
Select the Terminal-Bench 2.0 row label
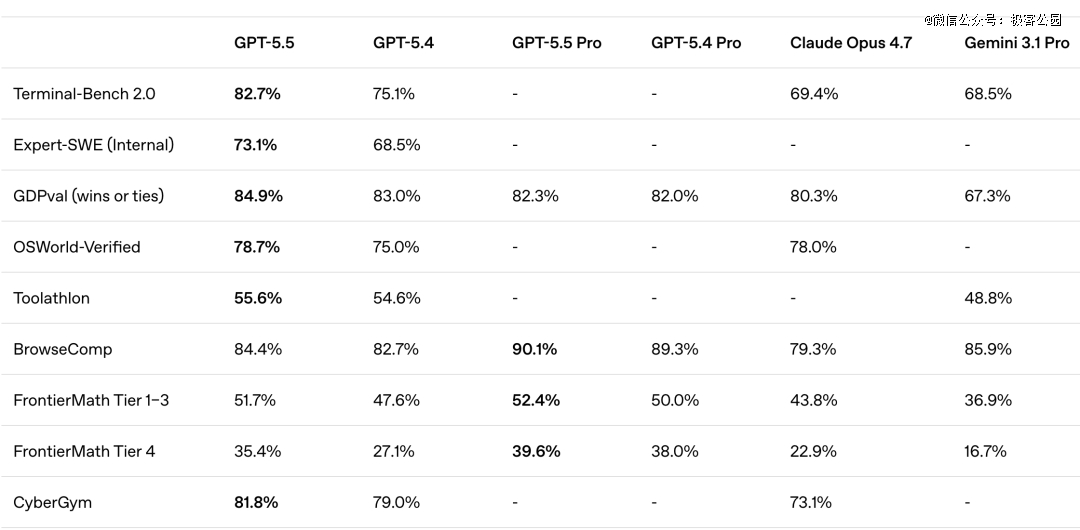[84, 94]
